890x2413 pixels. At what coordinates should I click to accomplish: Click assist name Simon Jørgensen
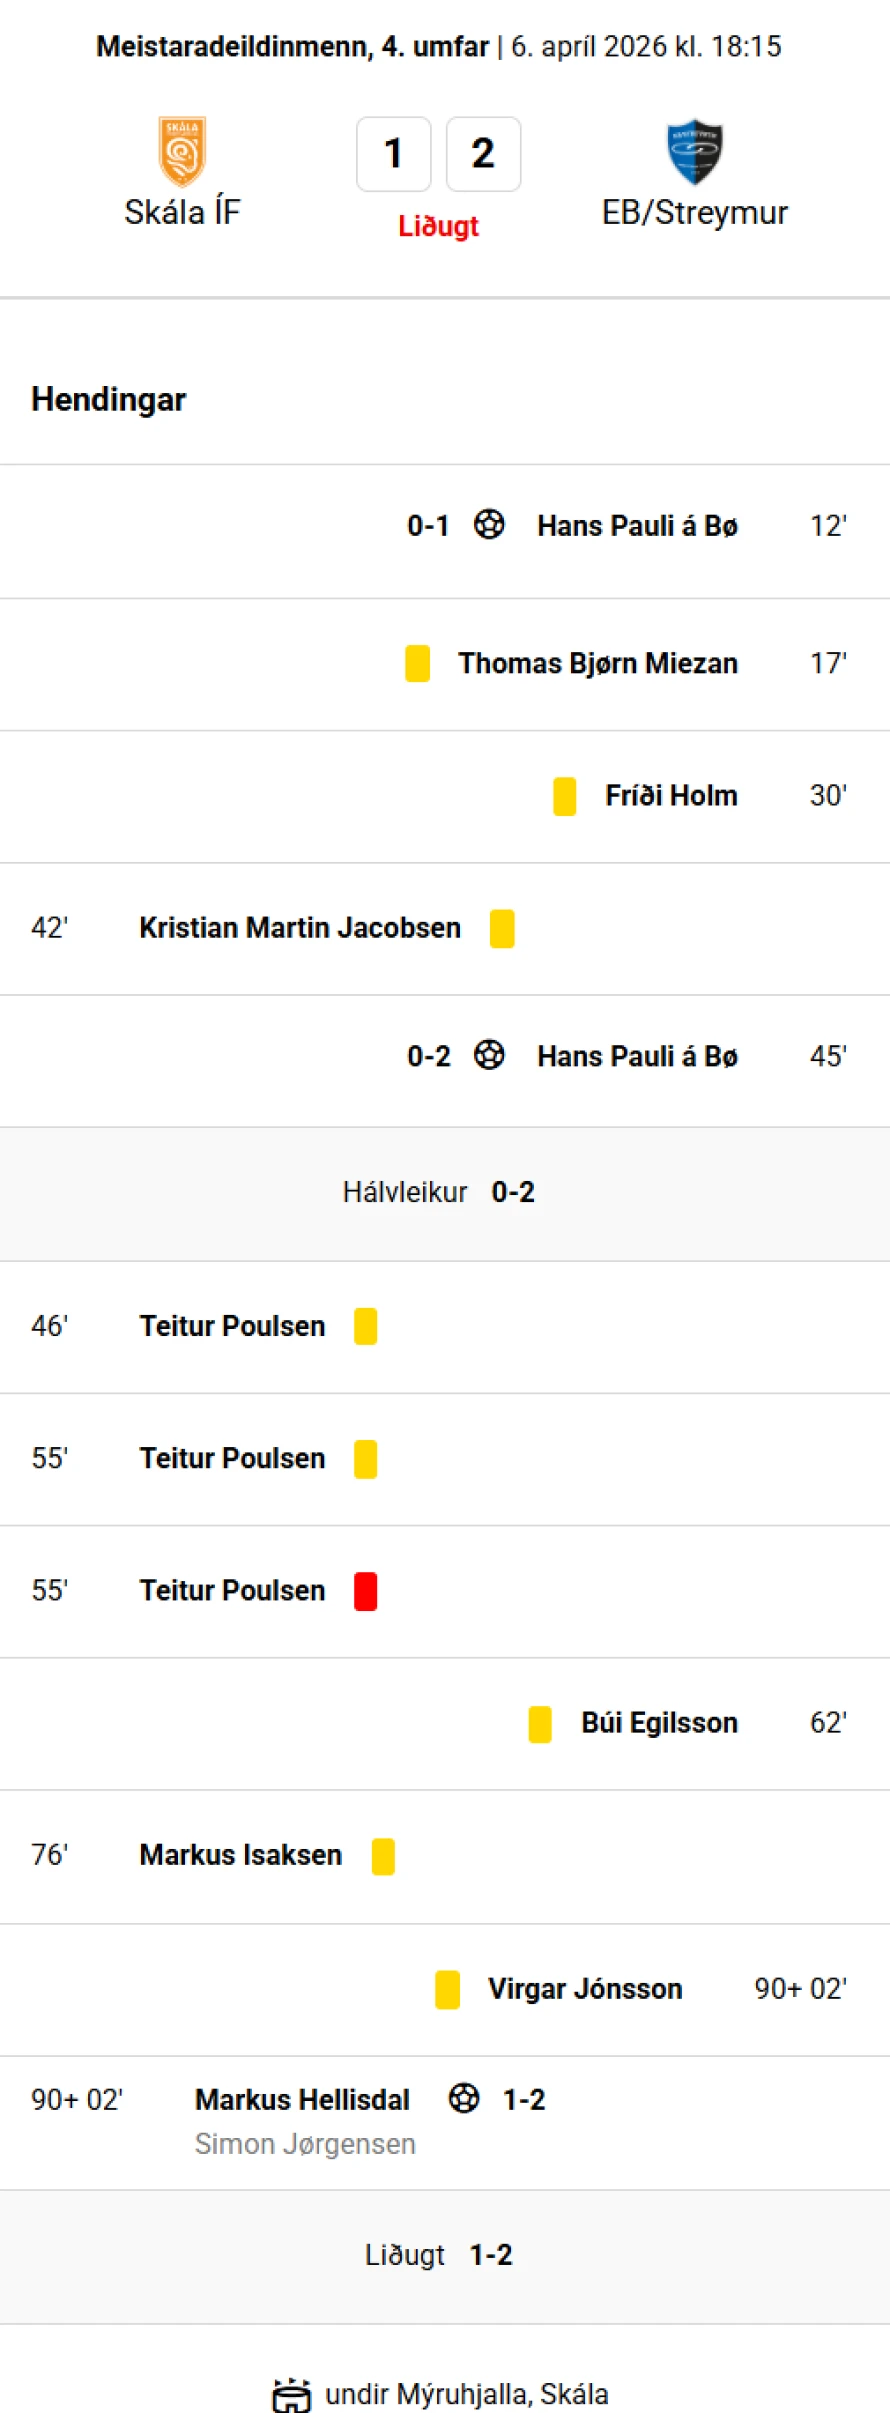[x=305, y=2144]
